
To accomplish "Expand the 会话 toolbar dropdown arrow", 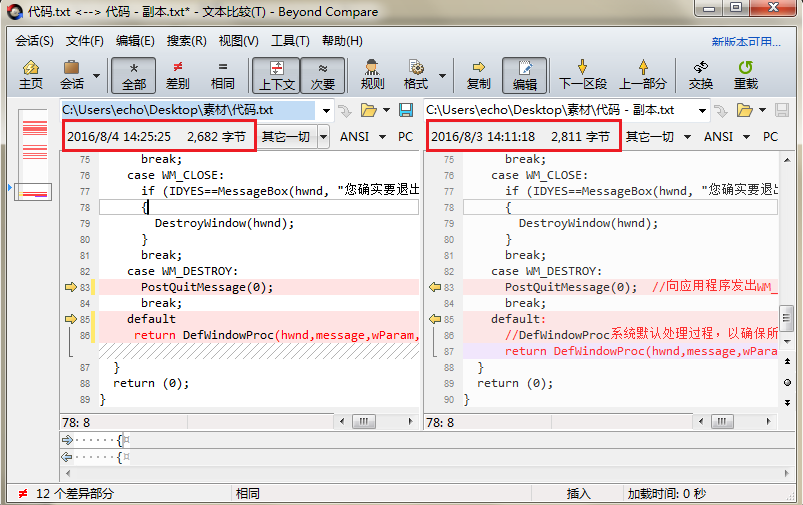I will point(96,76).
